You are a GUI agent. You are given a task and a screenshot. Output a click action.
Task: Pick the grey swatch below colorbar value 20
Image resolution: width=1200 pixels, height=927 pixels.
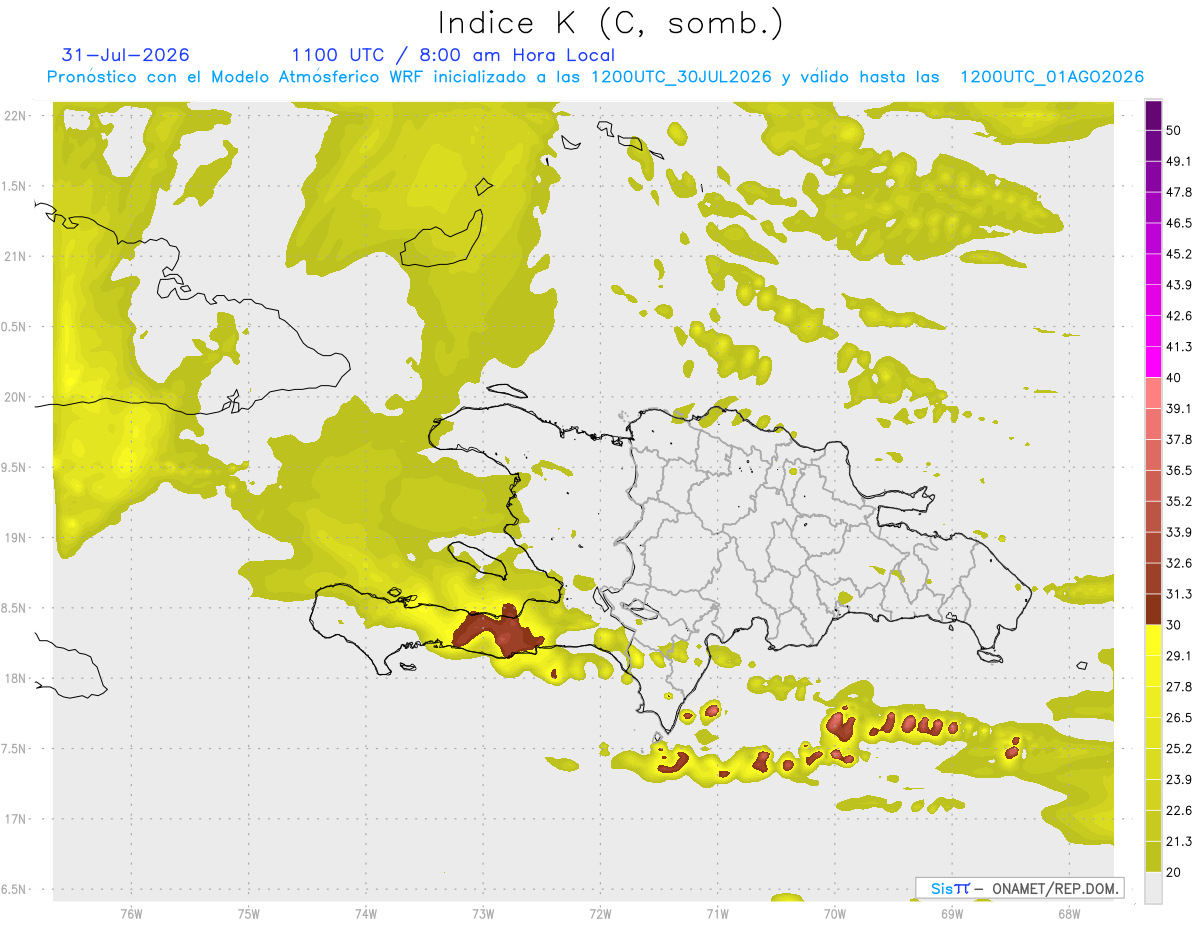click(1153, 888)
